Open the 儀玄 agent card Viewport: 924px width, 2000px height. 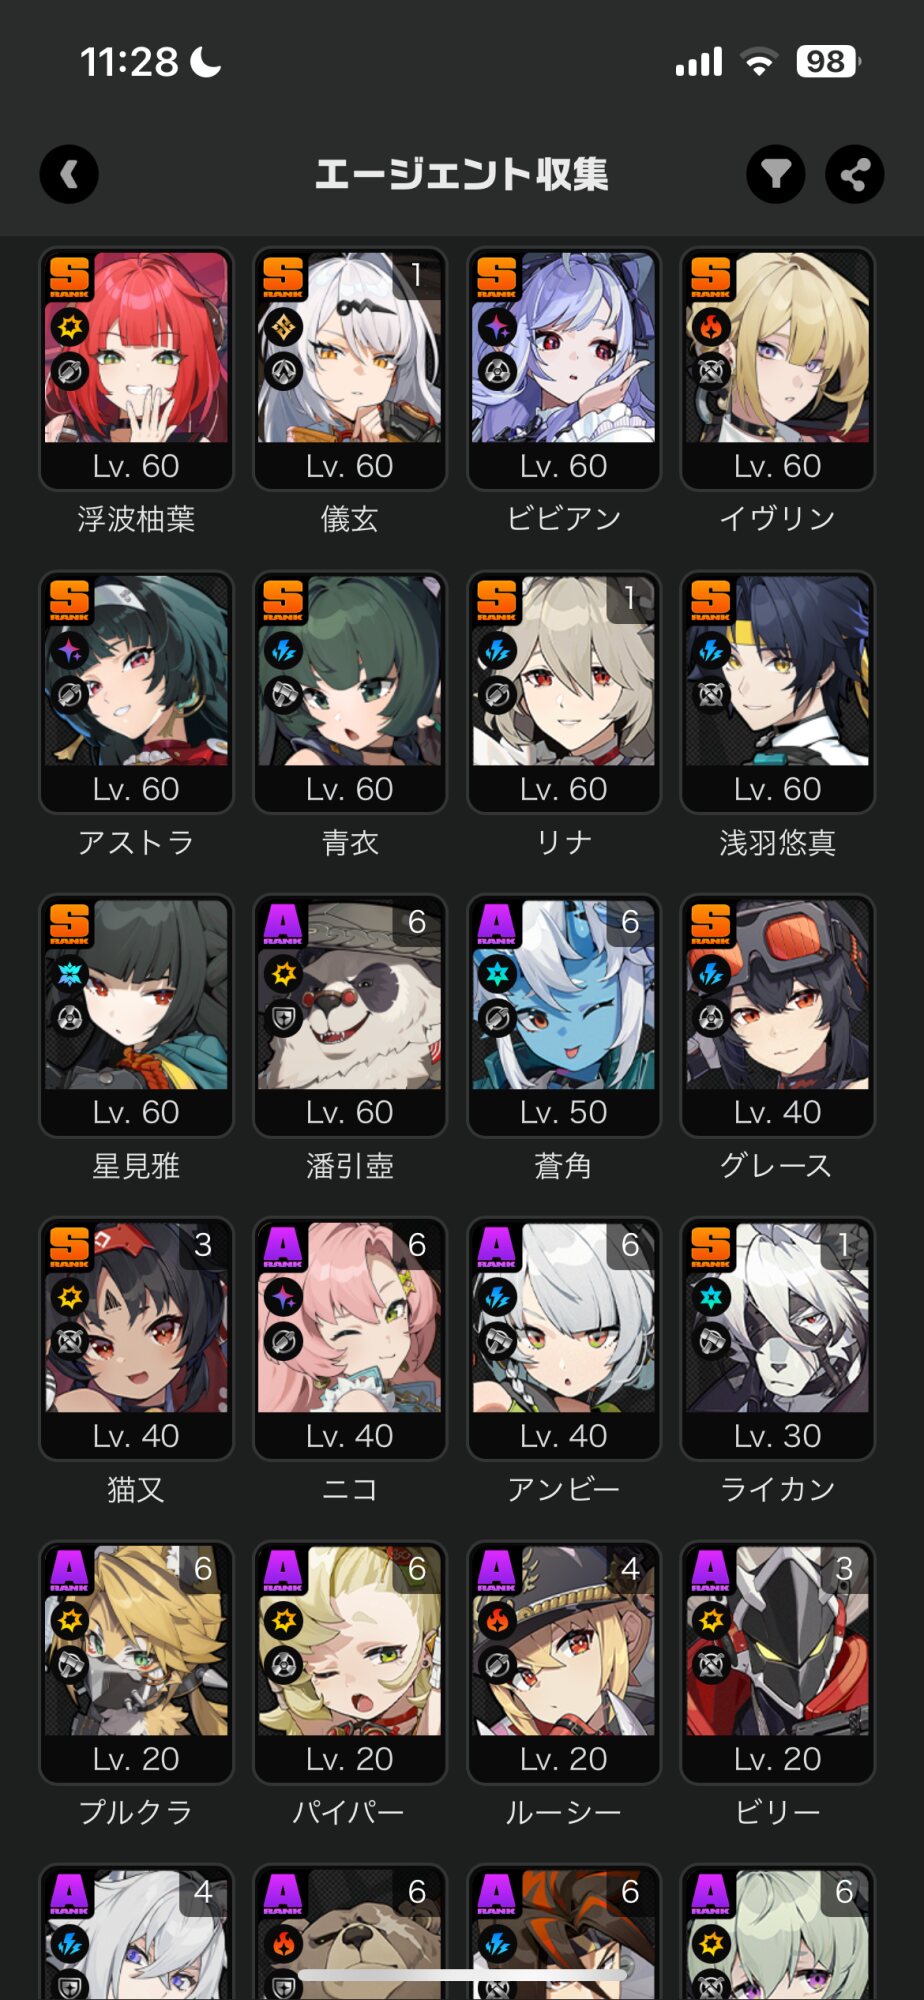(349, 369)
